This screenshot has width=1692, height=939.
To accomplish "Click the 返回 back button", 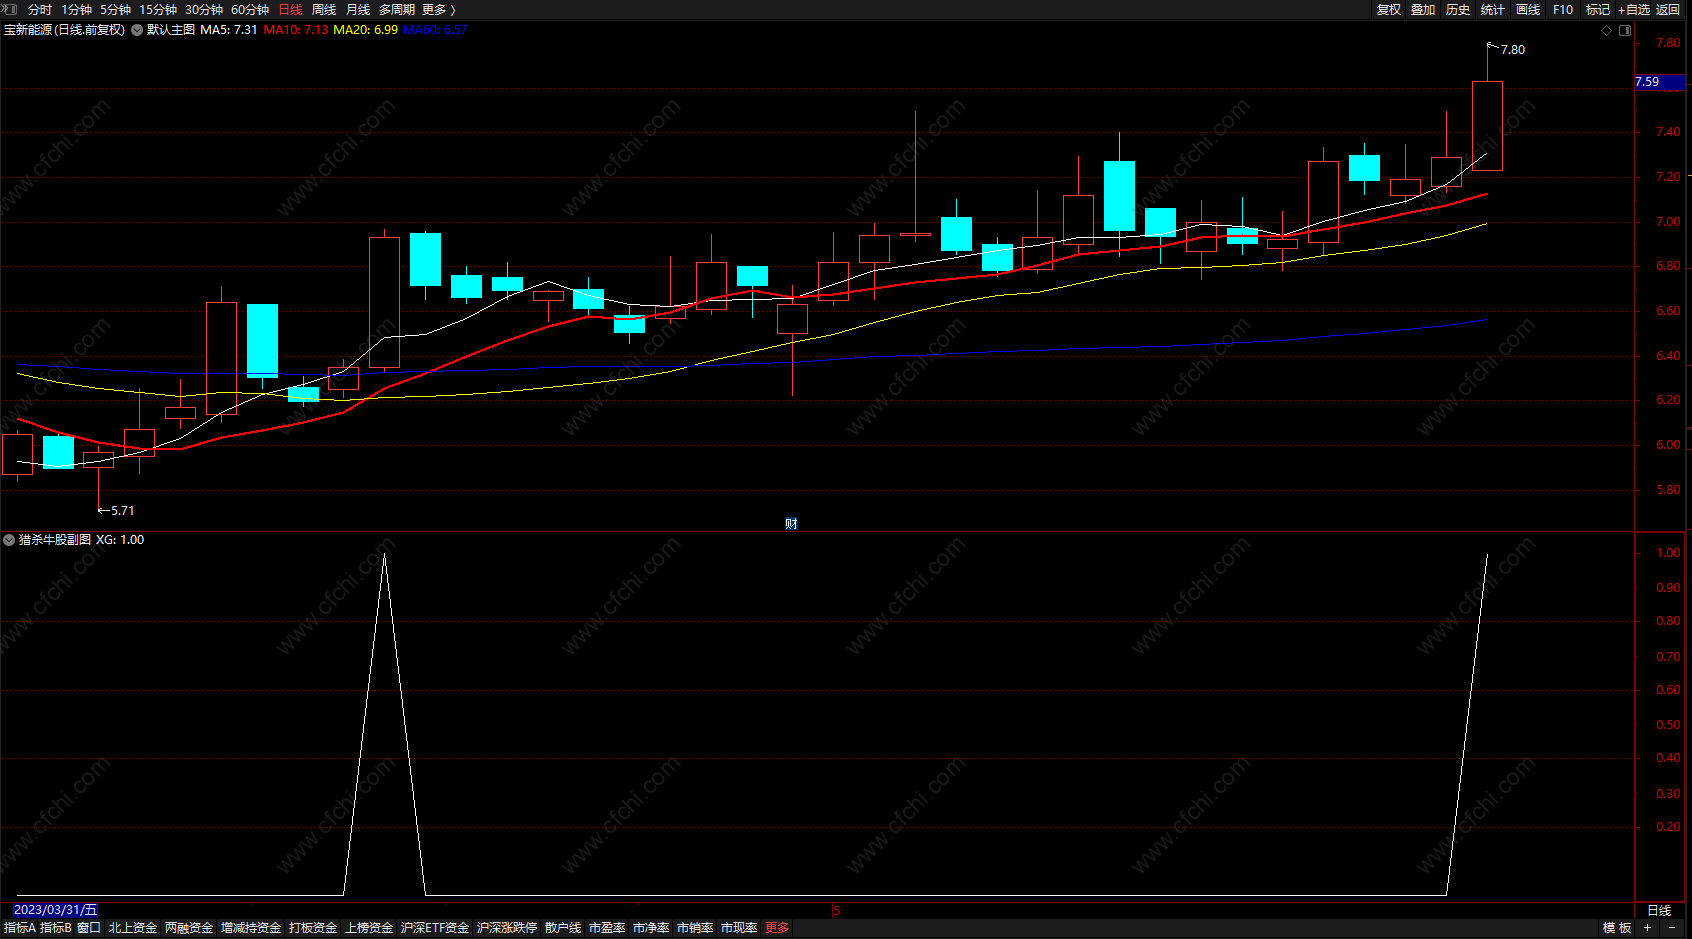I will 1668,10.
